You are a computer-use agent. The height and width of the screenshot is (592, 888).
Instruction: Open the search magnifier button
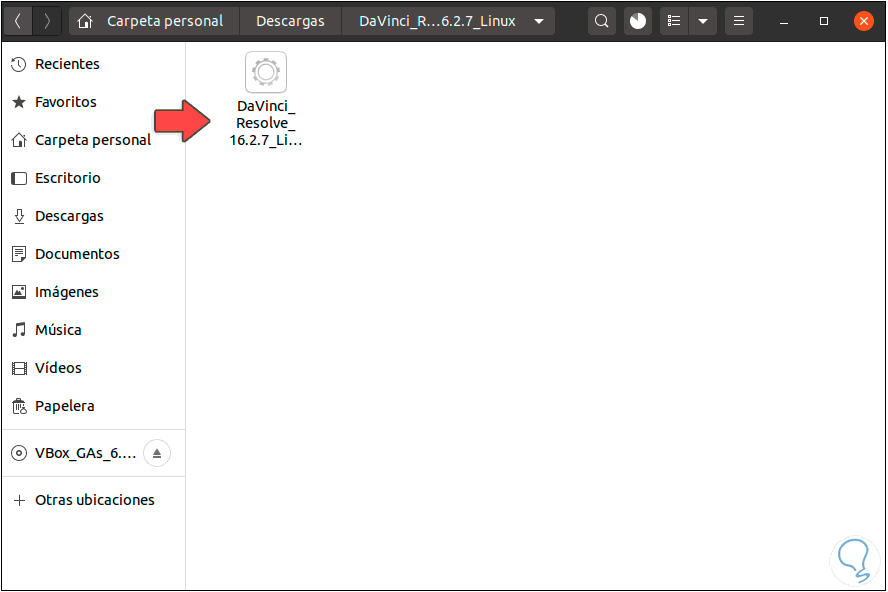[x=601, y=22]
